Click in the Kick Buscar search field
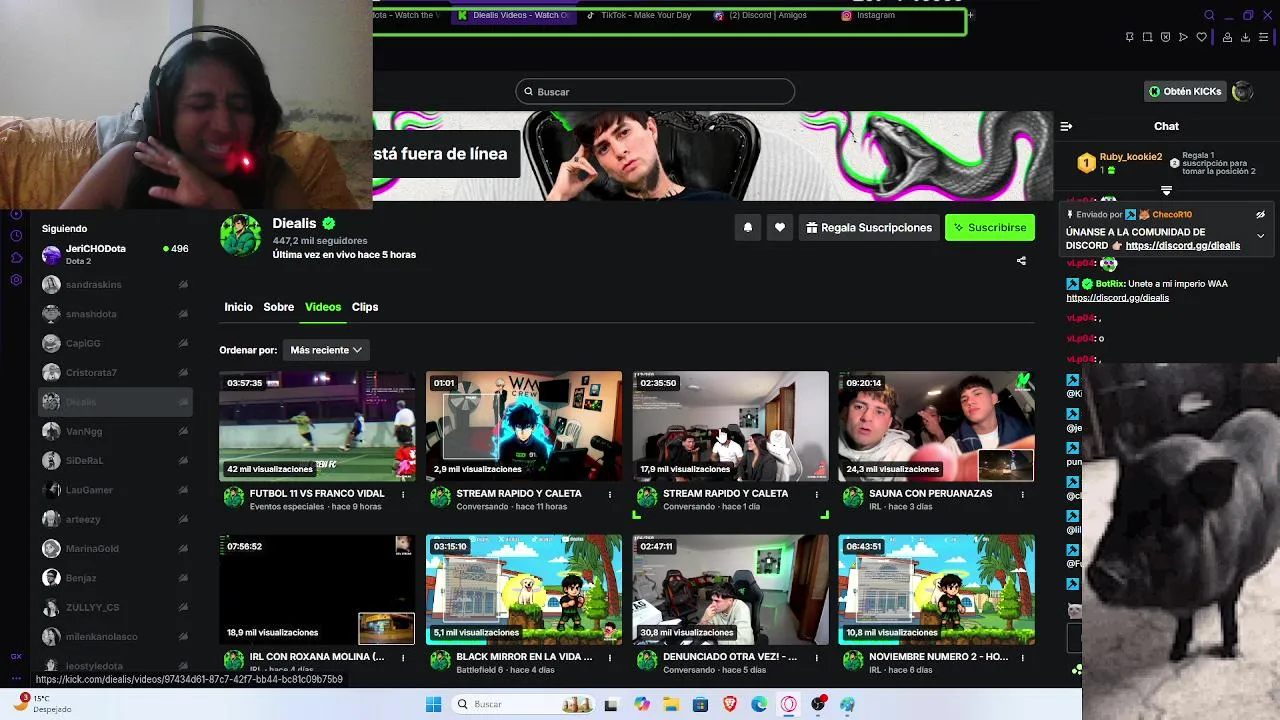Viewport: 1280px width, 720px height. tap(655, 92)
